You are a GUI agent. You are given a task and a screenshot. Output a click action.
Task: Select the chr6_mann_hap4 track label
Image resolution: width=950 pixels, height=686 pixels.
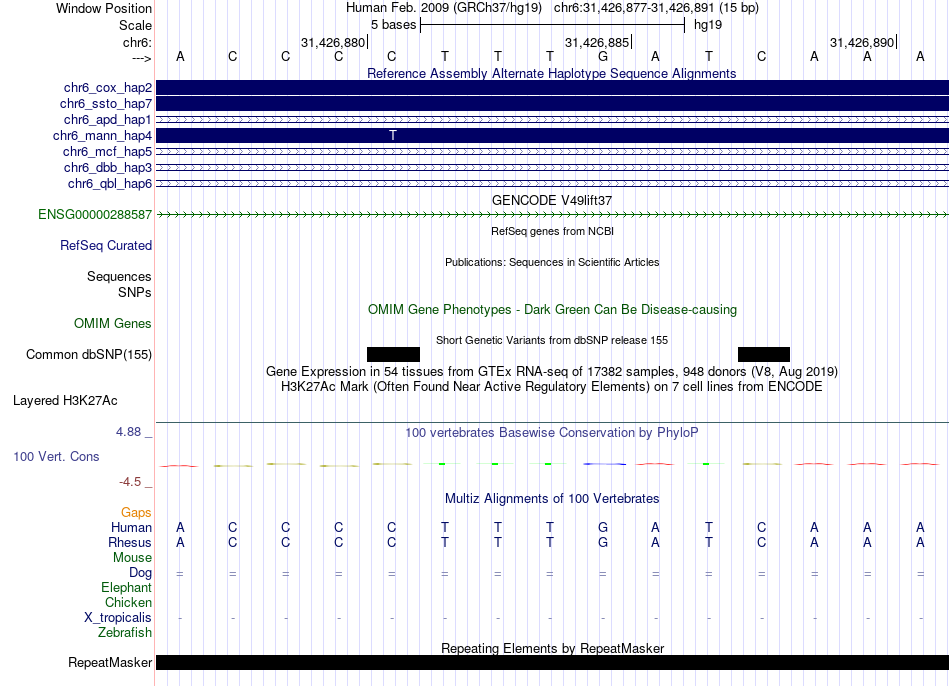coord(102,135)
